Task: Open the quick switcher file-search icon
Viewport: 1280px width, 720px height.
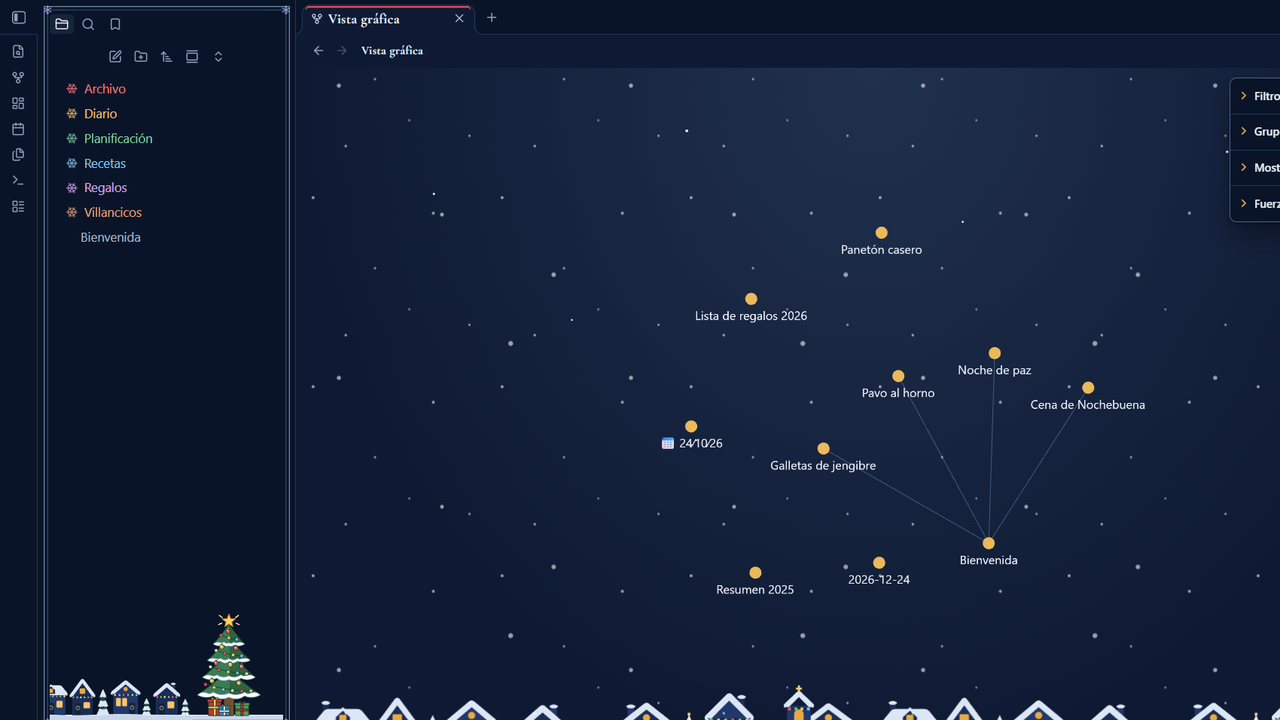Action: 18,52
